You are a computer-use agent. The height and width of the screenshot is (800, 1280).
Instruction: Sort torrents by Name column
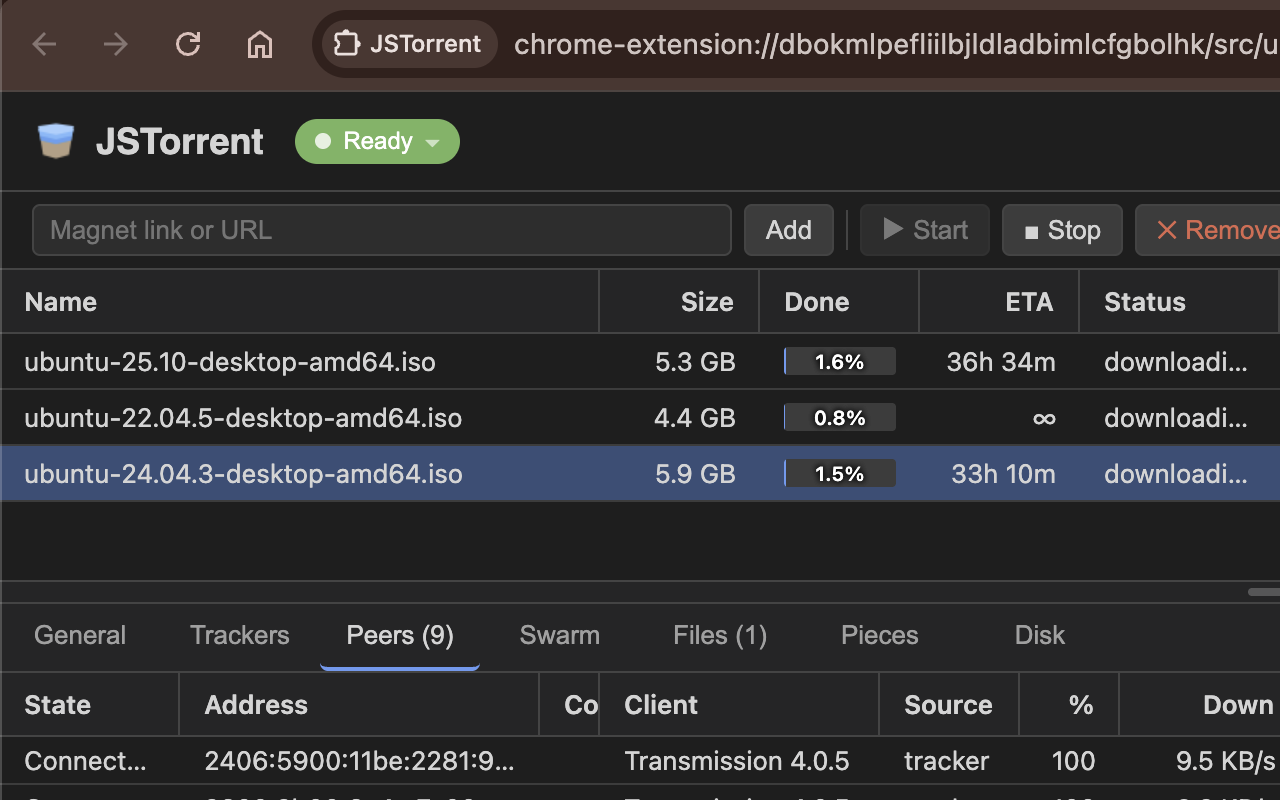click(x=61, y=302)
